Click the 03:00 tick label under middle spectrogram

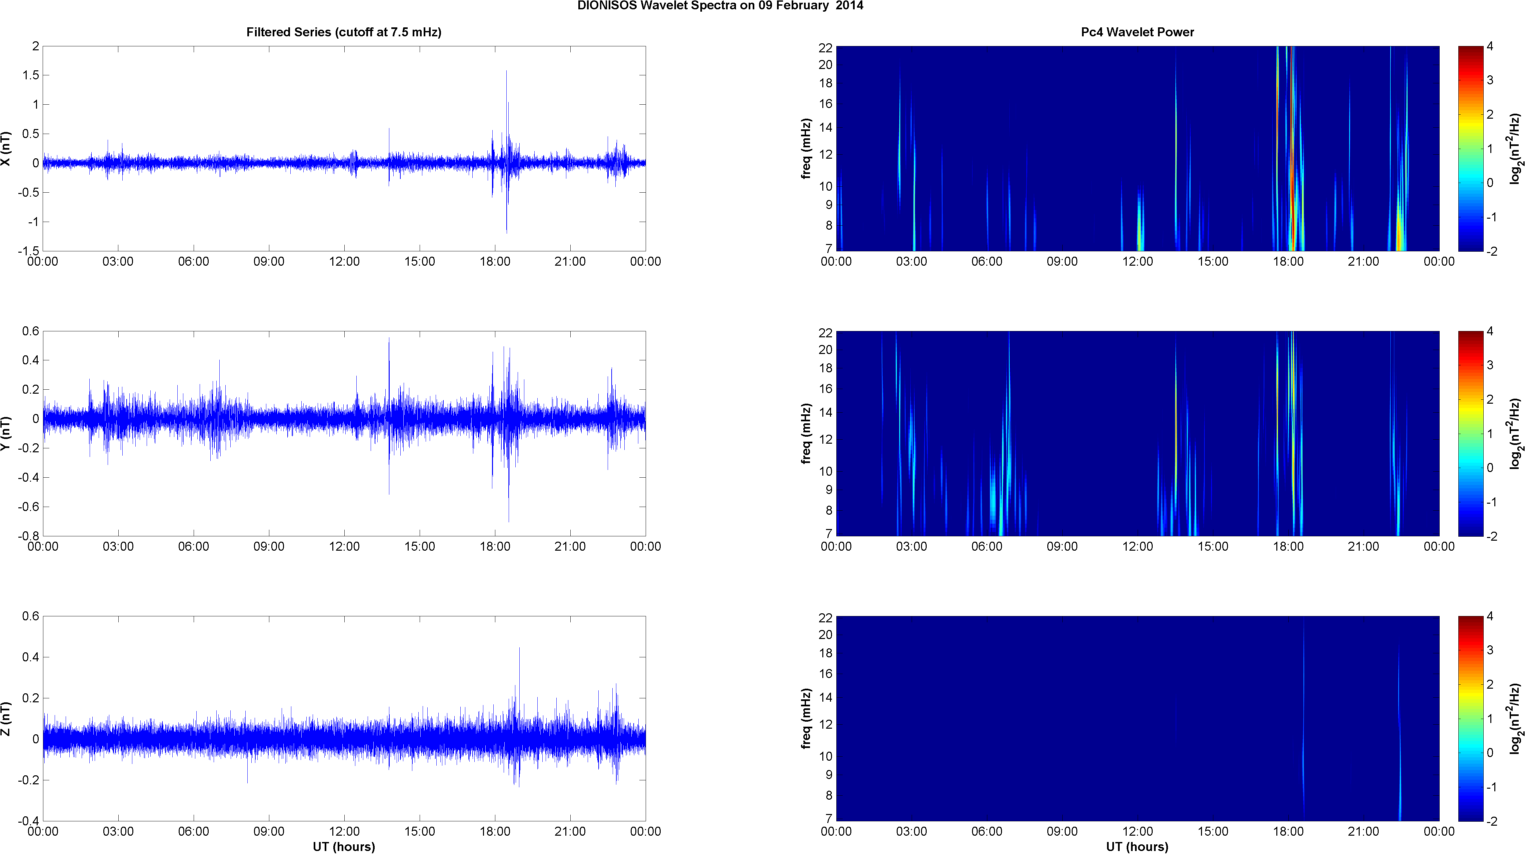(911, 547)
